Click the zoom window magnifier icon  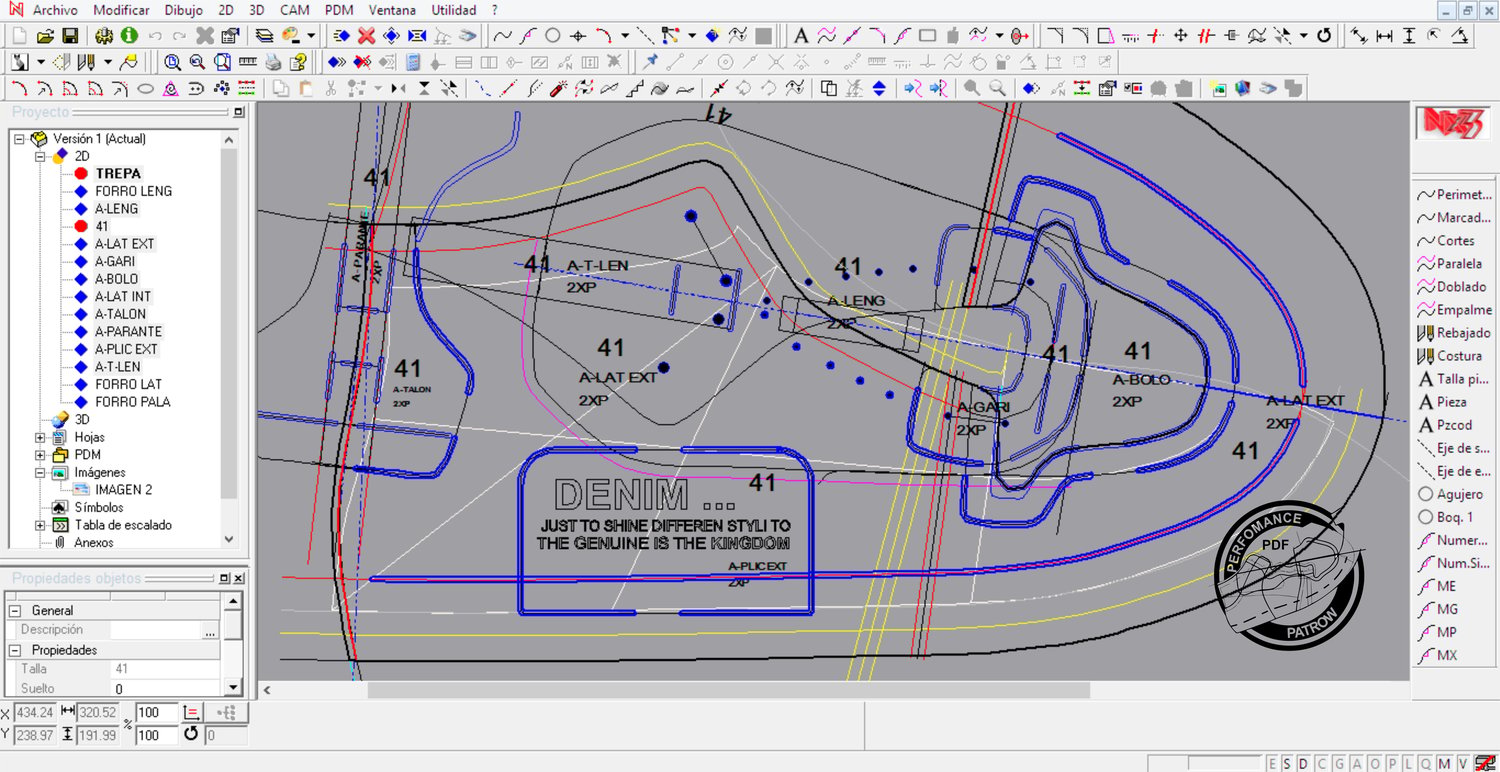point(172,62)
